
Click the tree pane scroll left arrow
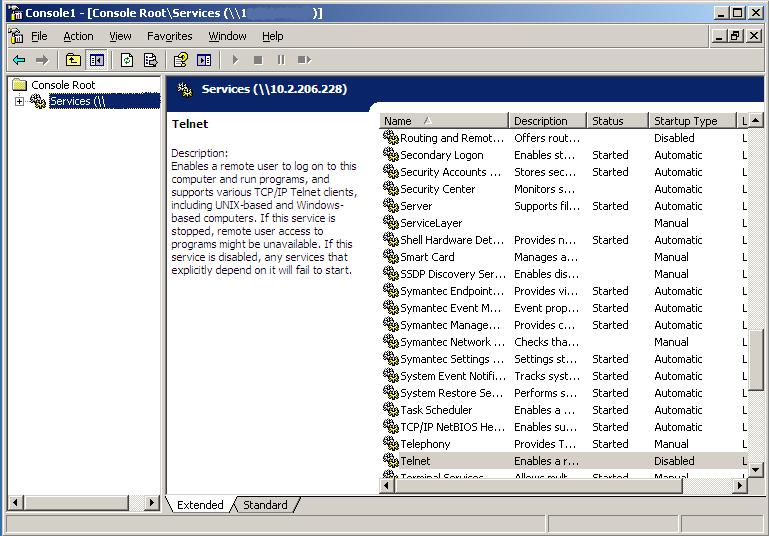[15, 502]
